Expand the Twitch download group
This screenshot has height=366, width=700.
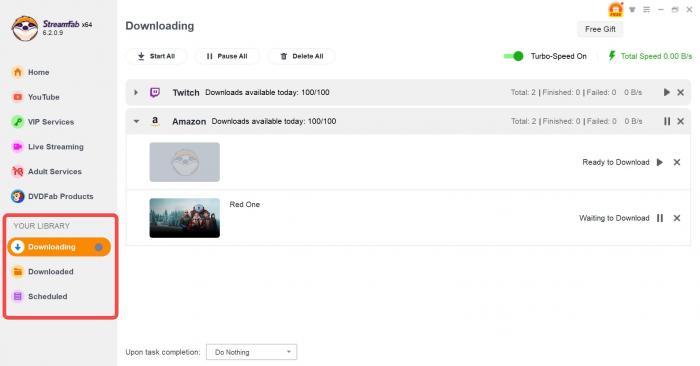[136, 92]
